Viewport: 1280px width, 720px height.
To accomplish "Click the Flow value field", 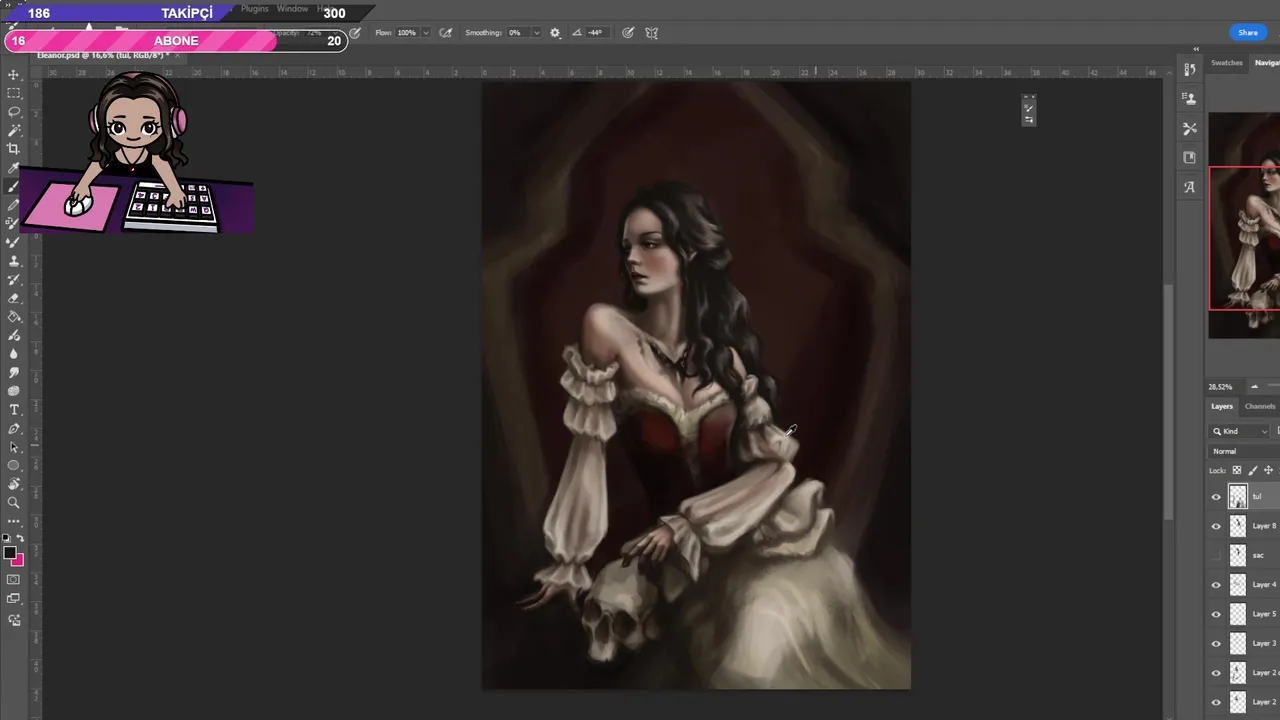I will tap(407, 33).
